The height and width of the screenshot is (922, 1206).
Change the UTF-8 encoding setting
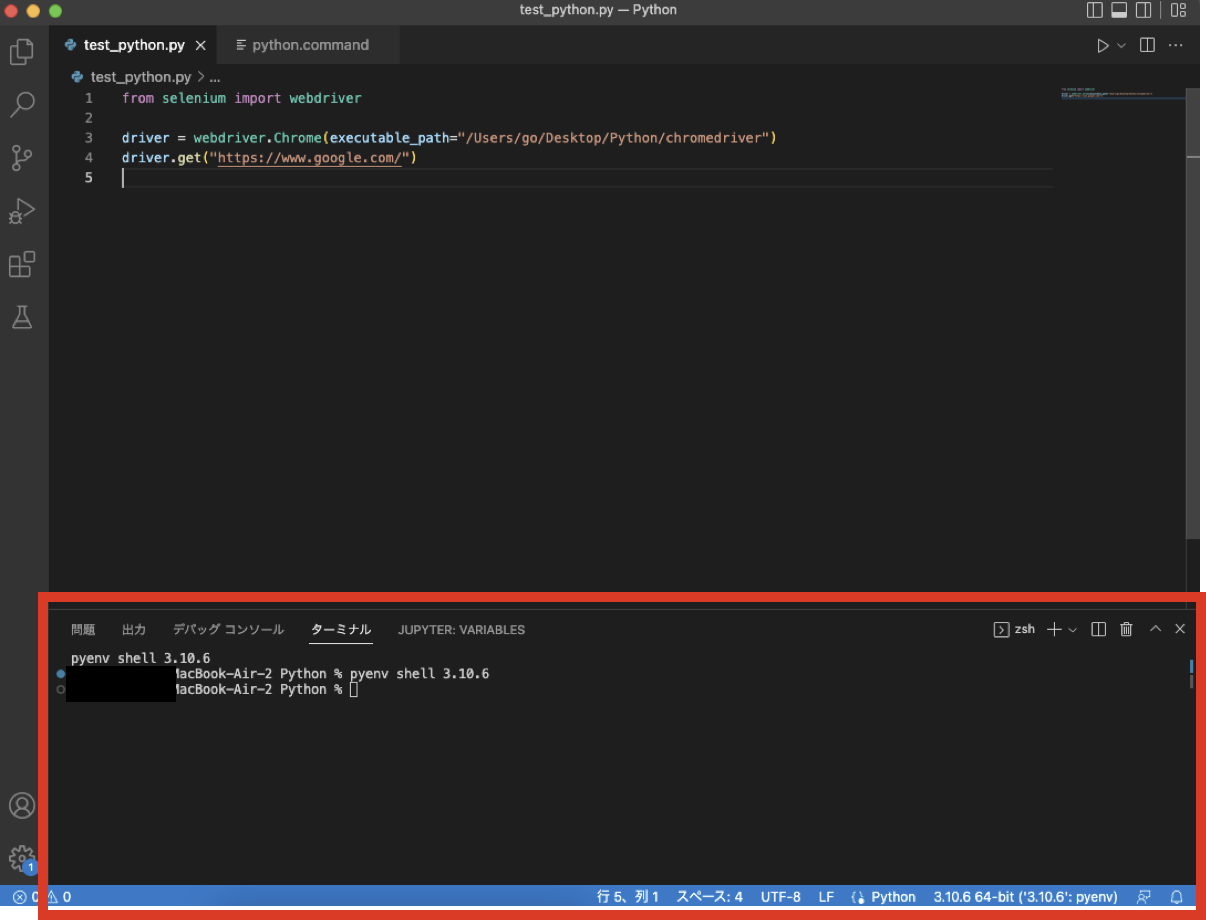[780, 896]
